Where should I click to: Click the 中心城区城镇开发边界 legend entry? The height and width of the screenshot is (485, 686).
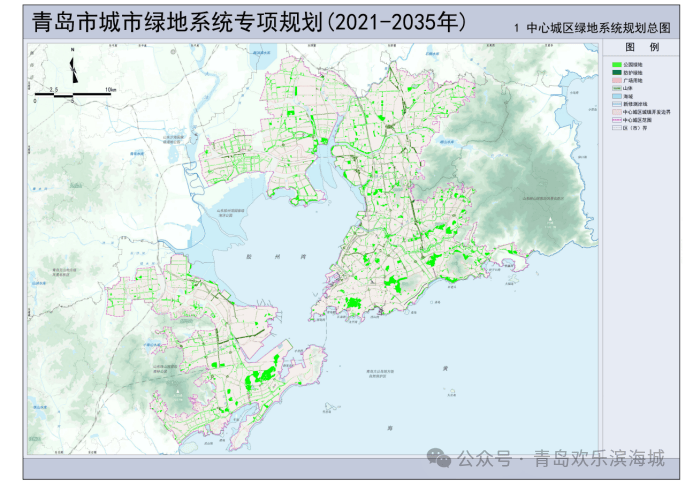[638, 112]
